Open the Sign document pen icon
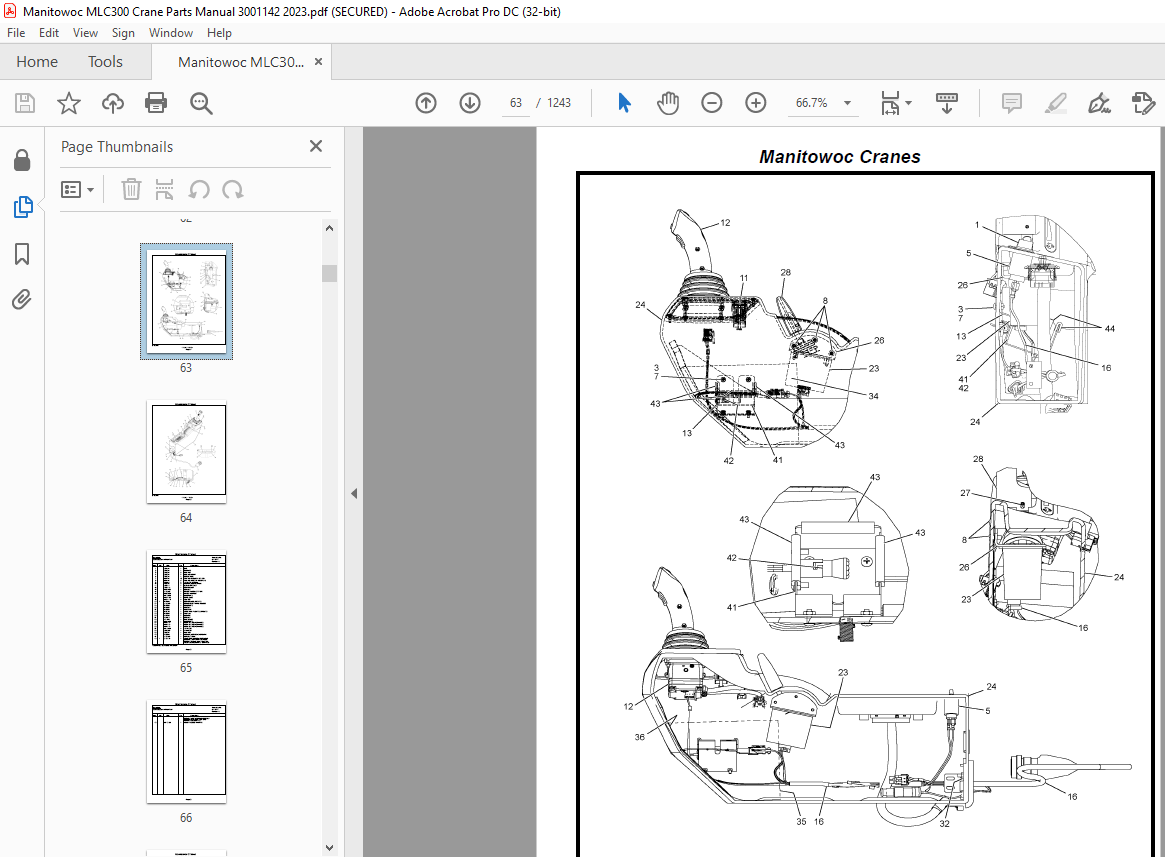Viewport: 1165px width, 857px height. (x=1099, y=103)
